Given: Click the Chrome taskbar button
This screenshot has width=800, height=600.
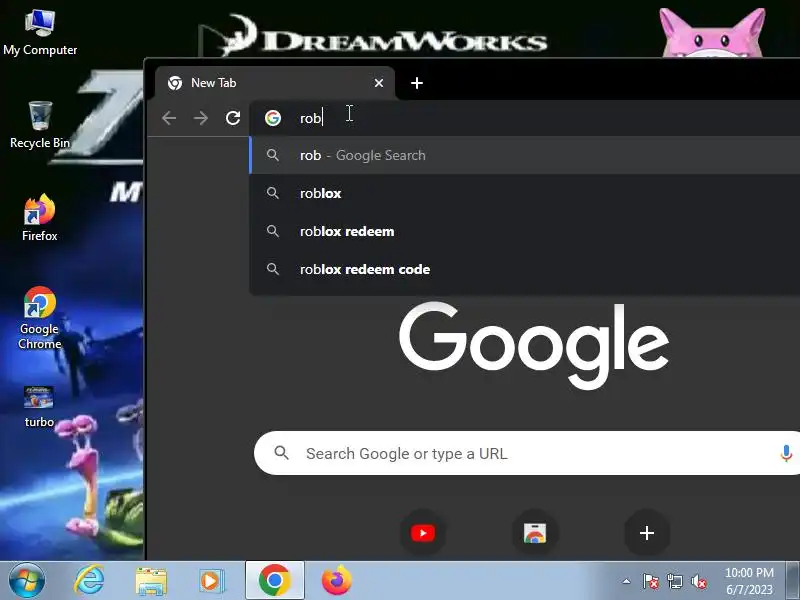Looking at the screenshot, I should pyautogui.click(x=275, y=581).
